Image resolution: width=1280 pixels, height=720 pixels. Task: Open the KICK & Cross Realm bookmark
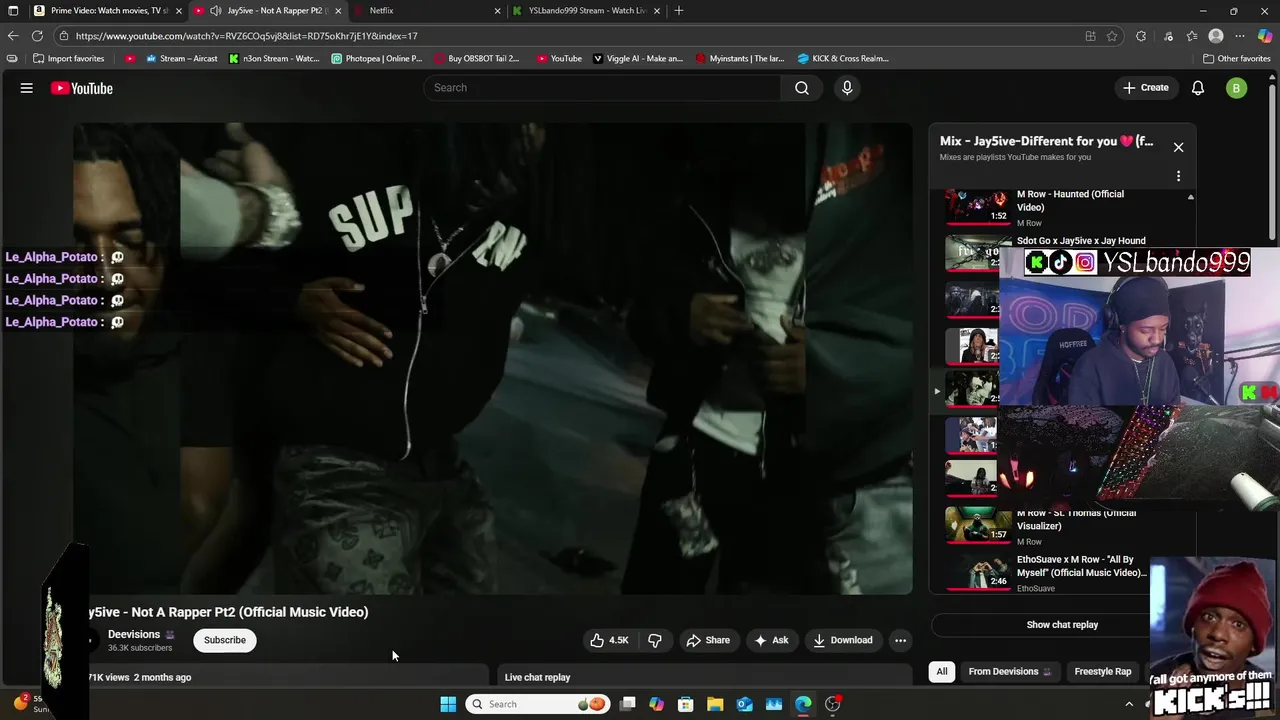(843, 58)
